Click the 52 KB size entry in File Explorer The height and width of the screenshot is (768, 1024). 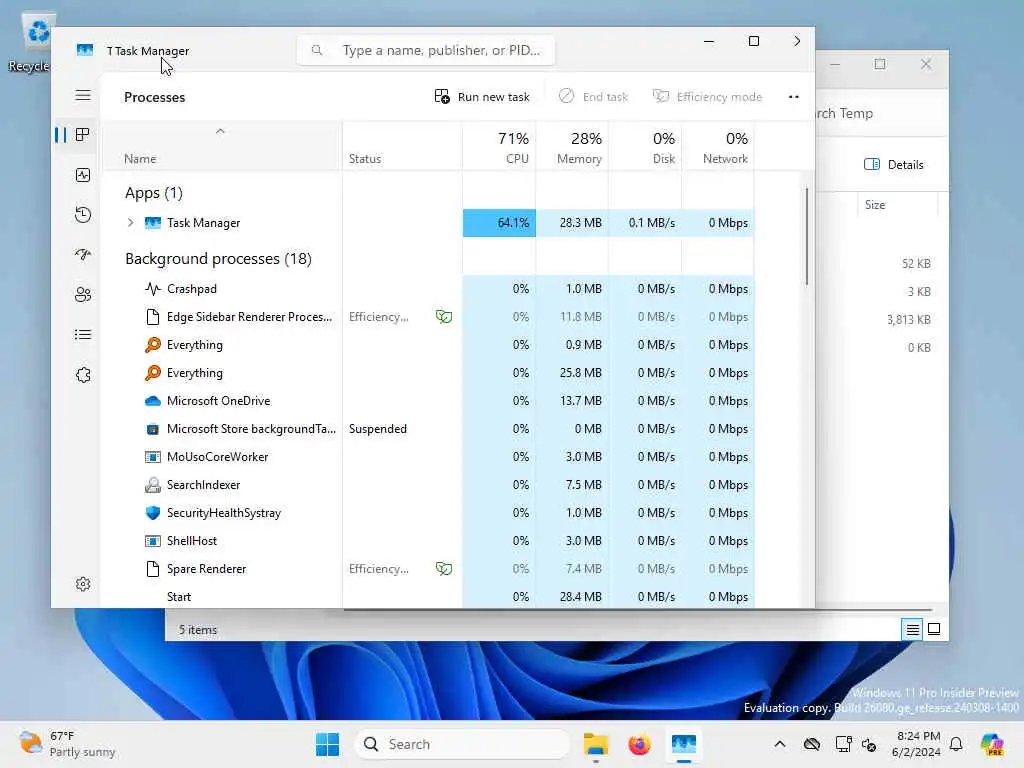[x=916, y=264]
